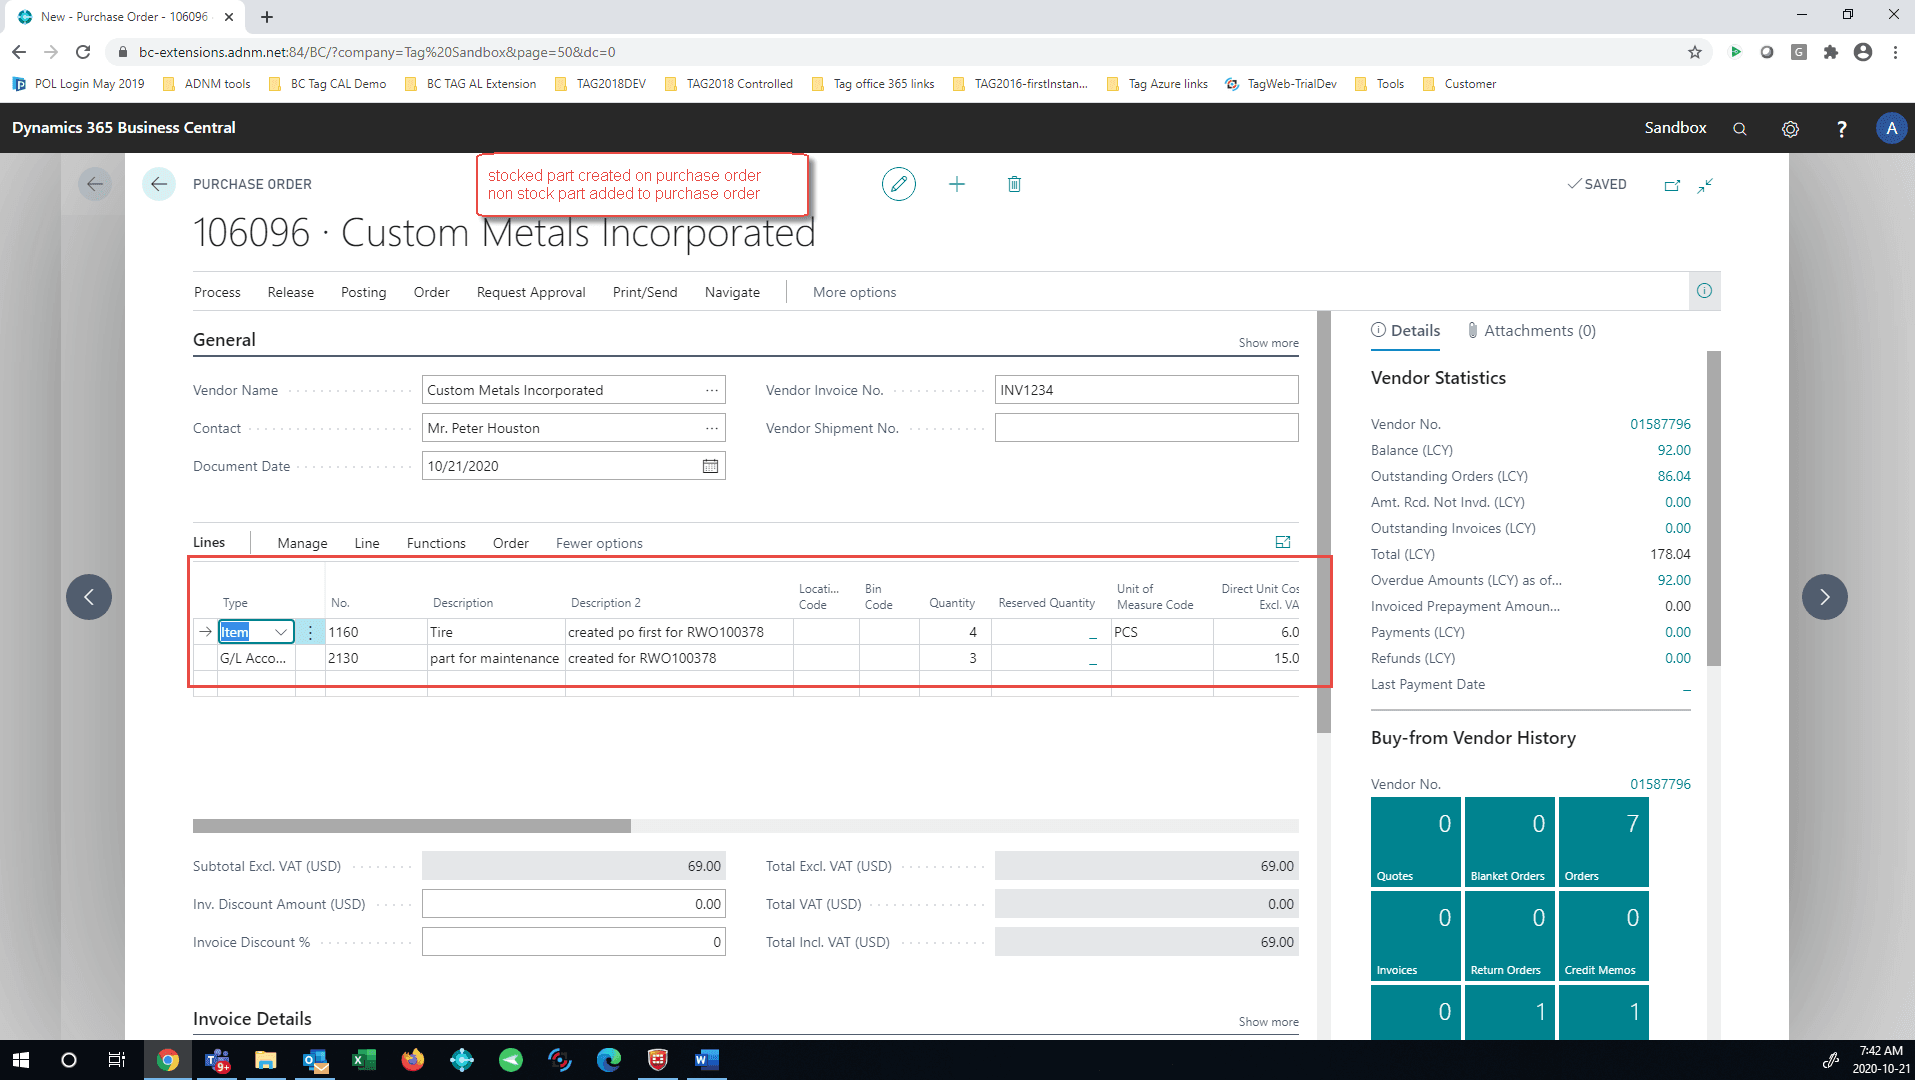Open Functions menu in Lines section

click(x=436, y=543)
